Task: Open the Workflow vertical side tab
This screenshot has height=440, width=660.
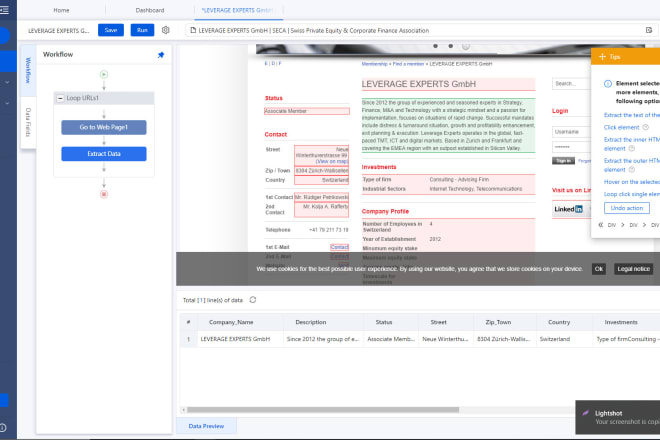Action: pos(28,70)
